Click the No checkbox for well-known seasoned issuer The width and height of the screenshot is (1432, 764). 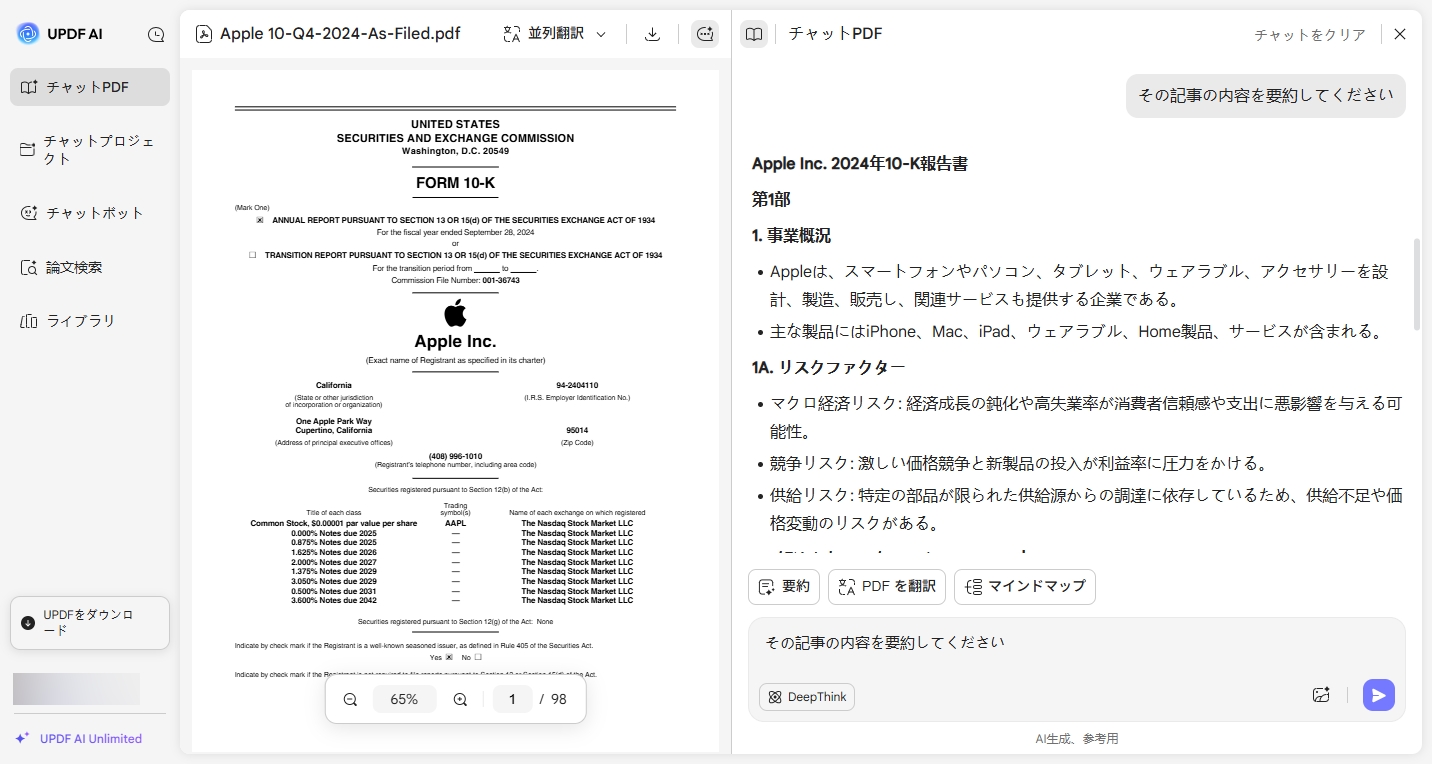click(478, 657)
